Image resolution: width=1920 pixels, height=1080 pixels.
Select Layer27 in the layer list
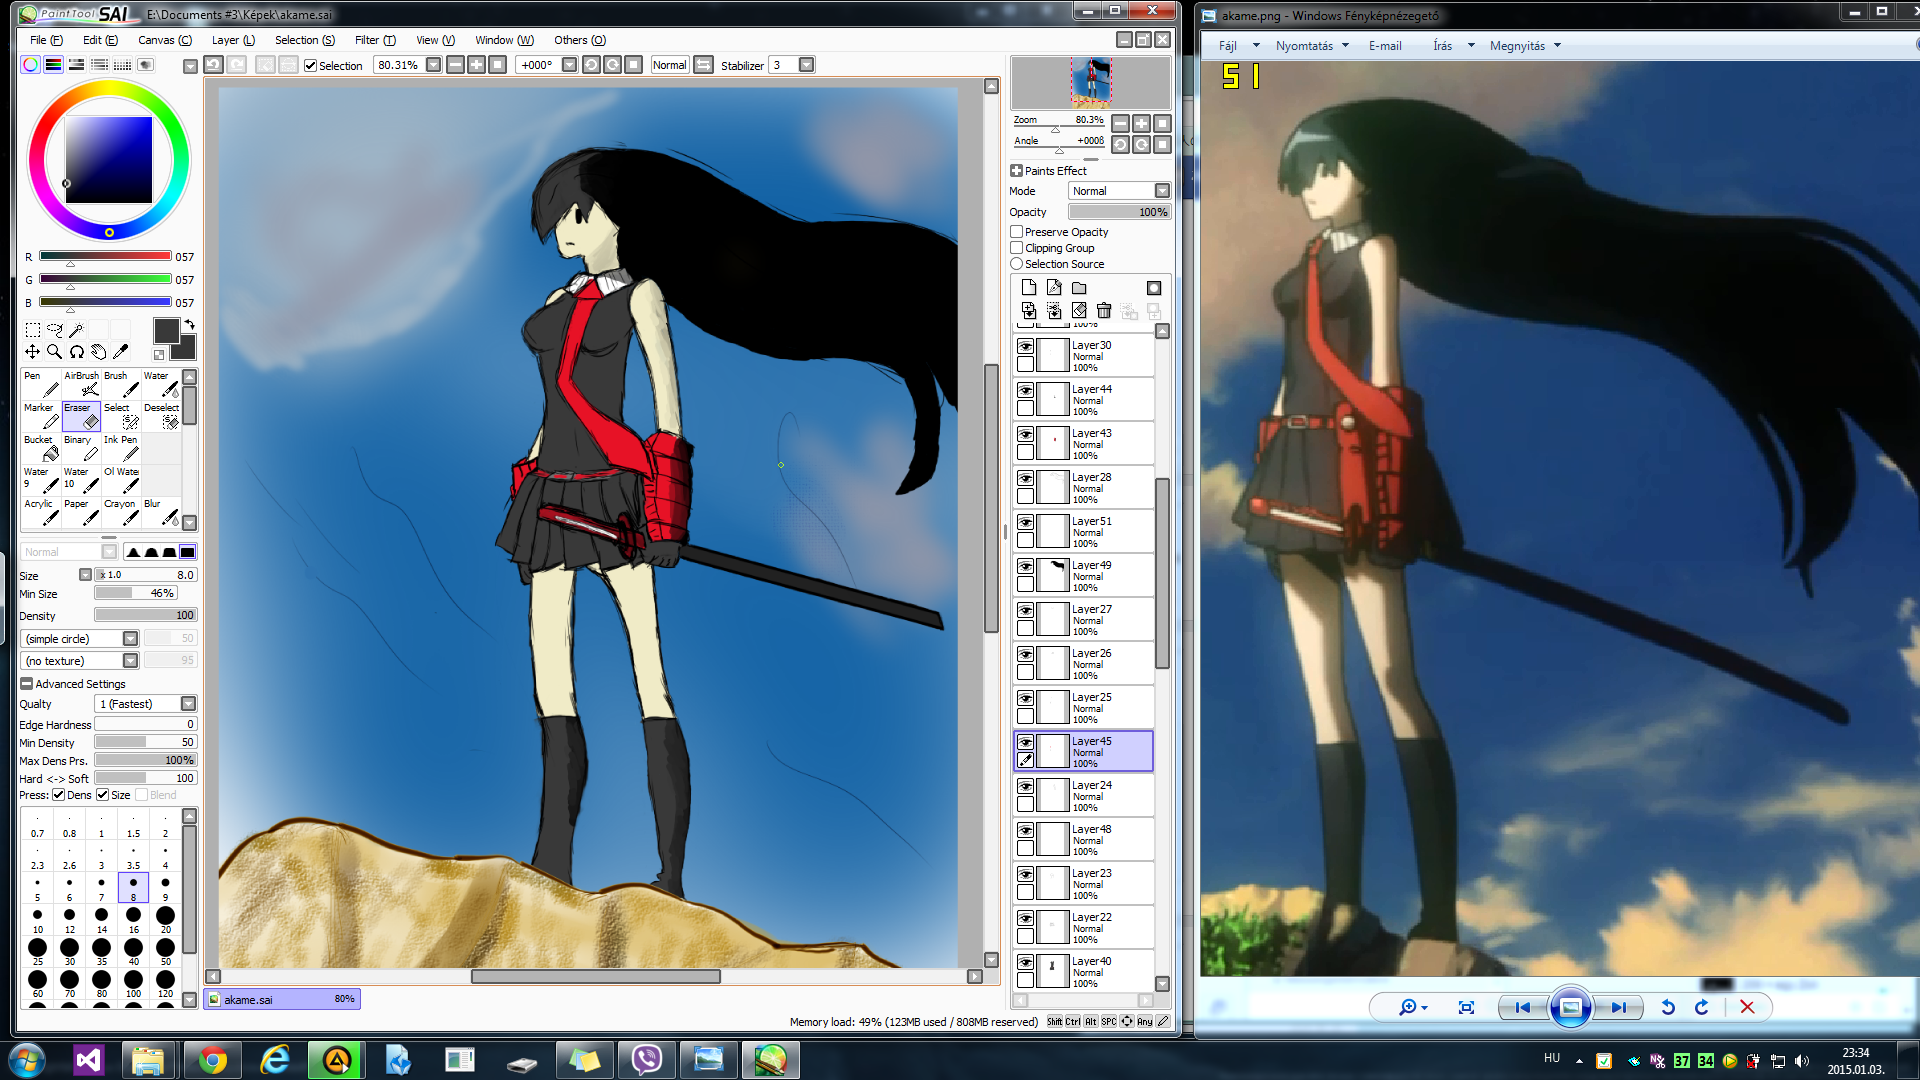pos(1084,620)
